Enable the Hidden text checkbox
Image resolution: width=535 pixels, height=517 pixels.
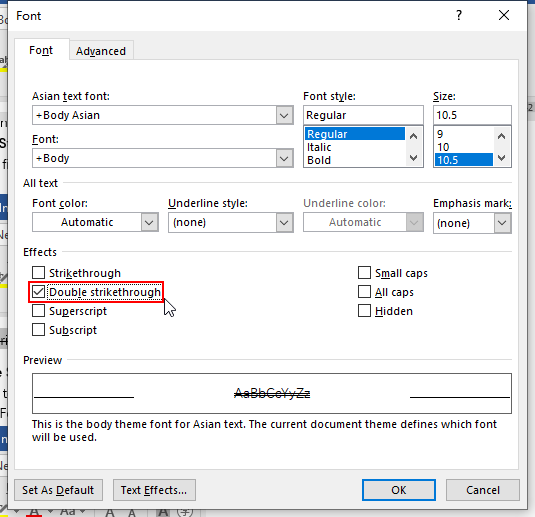click(x=364, y=311)
